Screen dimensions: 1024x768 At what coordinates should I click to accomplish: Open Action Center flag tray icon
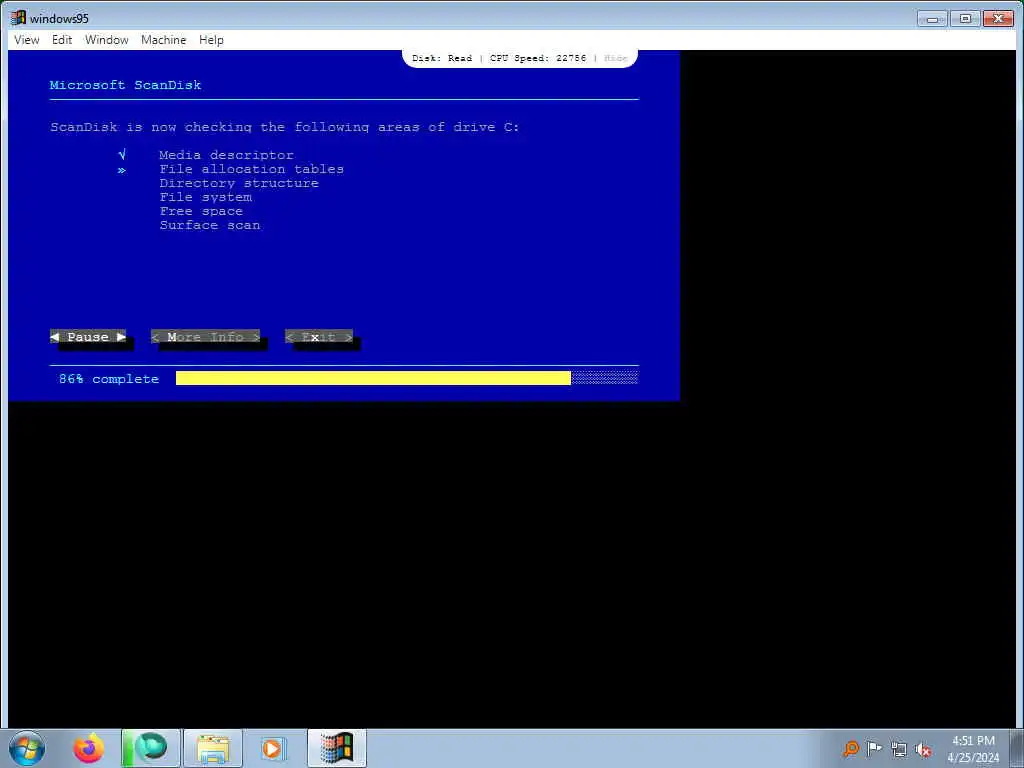(874, 749)
